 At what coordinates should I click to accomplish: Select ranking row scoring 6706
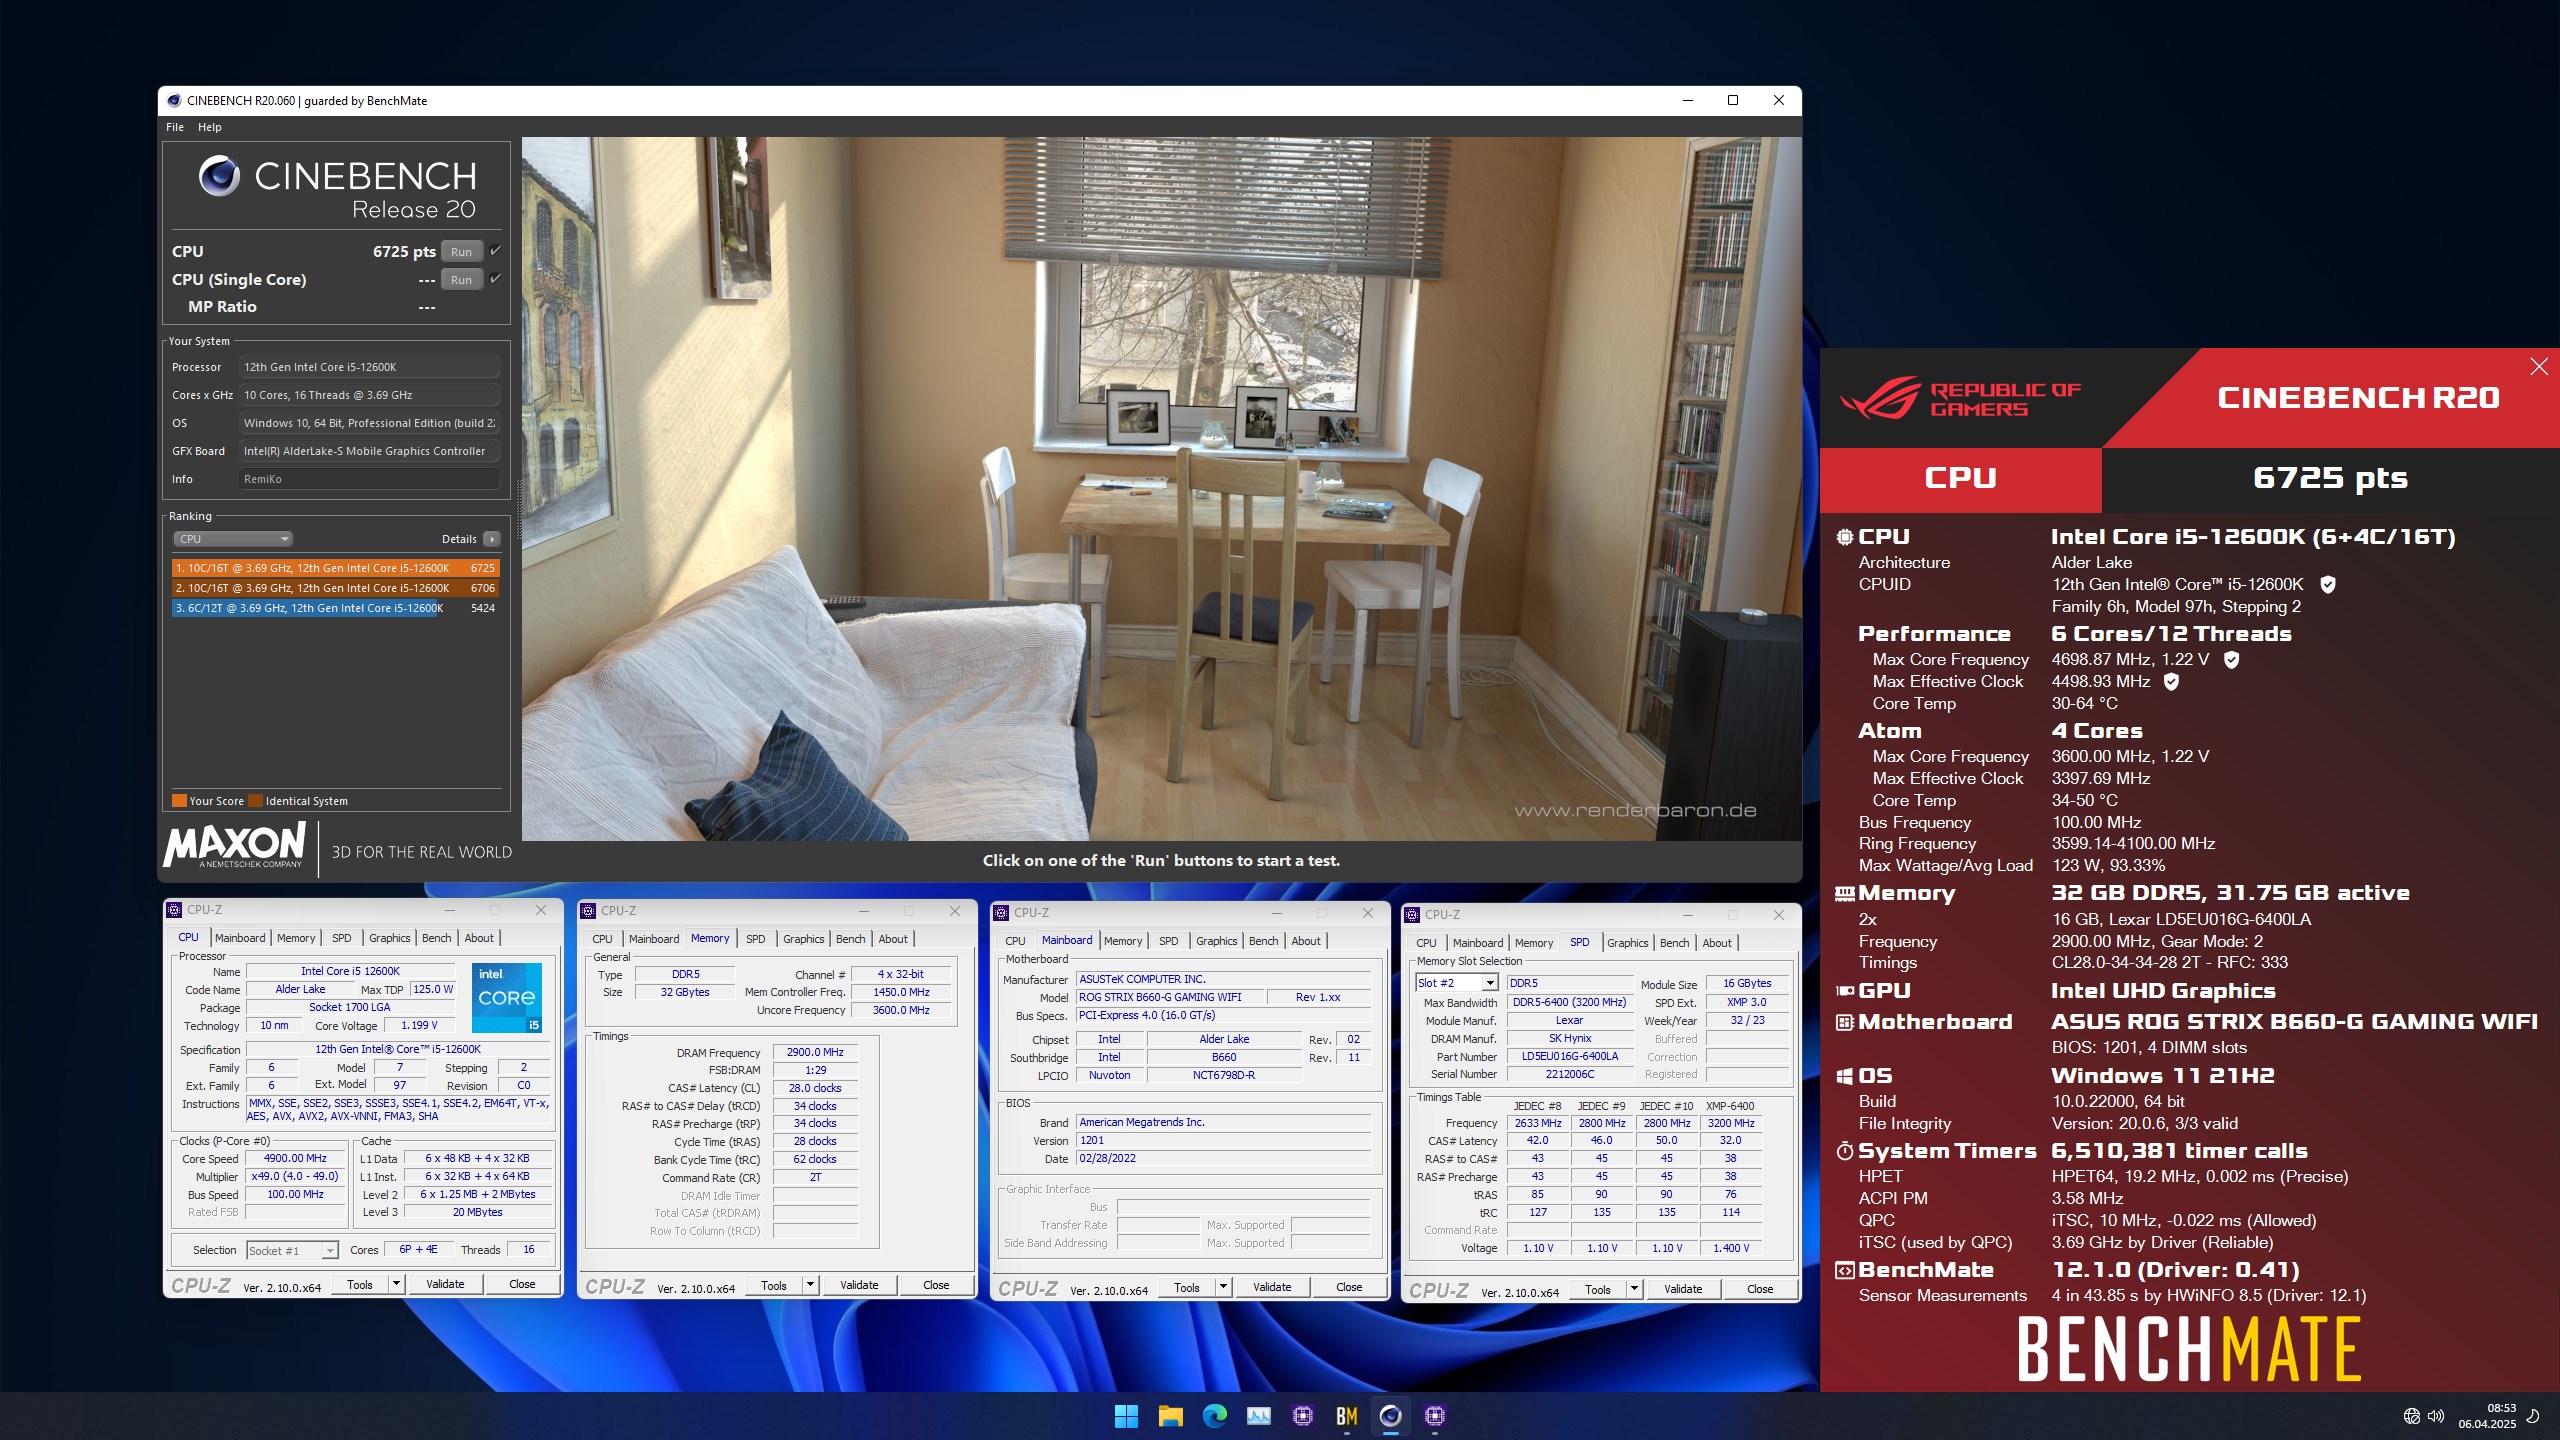point(335,588)
